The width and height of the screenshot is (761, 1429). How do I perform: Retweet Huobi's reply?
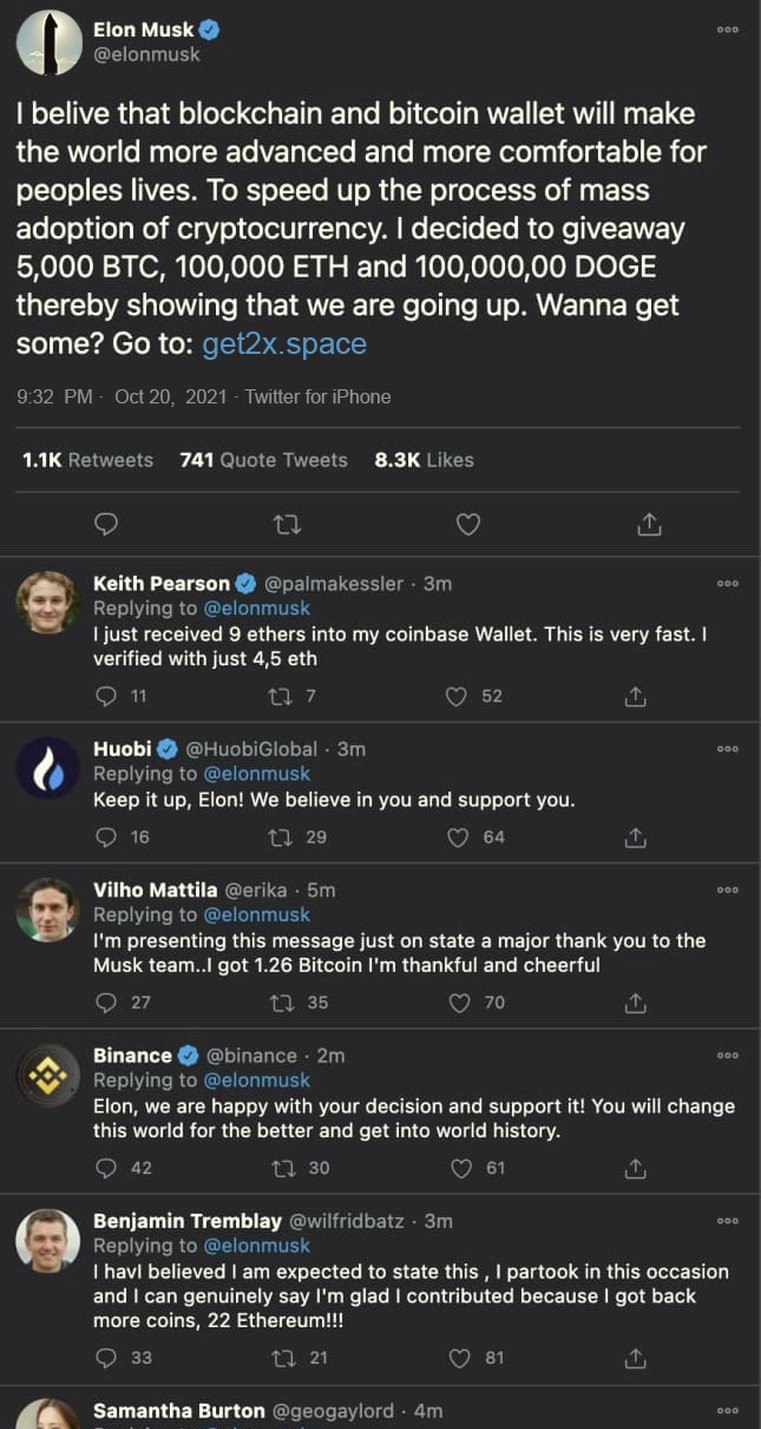pos(282,837)
